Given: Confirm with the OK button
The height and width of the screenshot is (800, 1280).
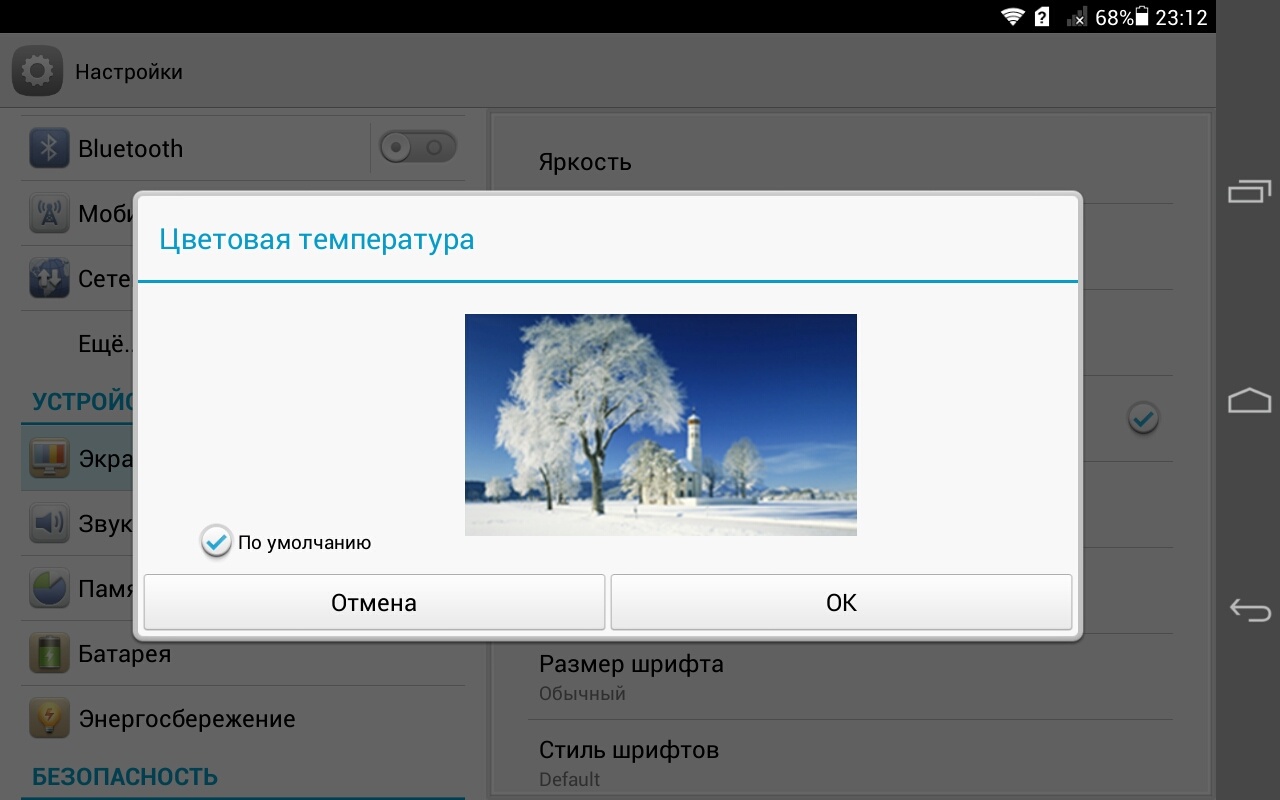Looking at the screenshot, I should pyautogui.click(x=841, y=602).
